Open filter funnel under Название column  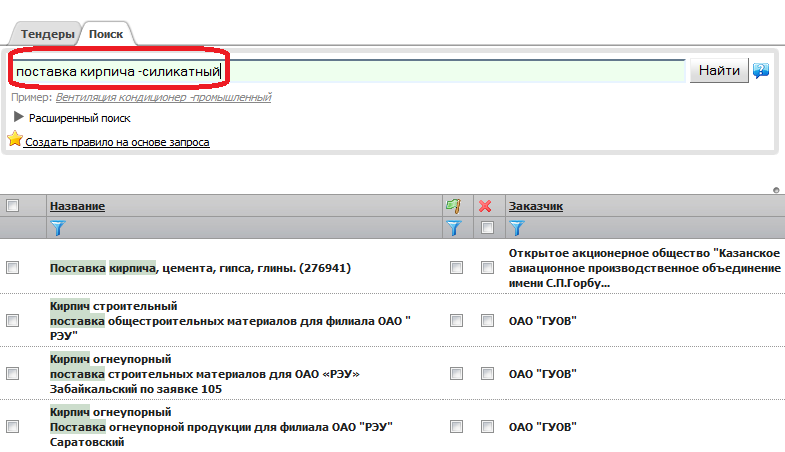click(58, 228)
